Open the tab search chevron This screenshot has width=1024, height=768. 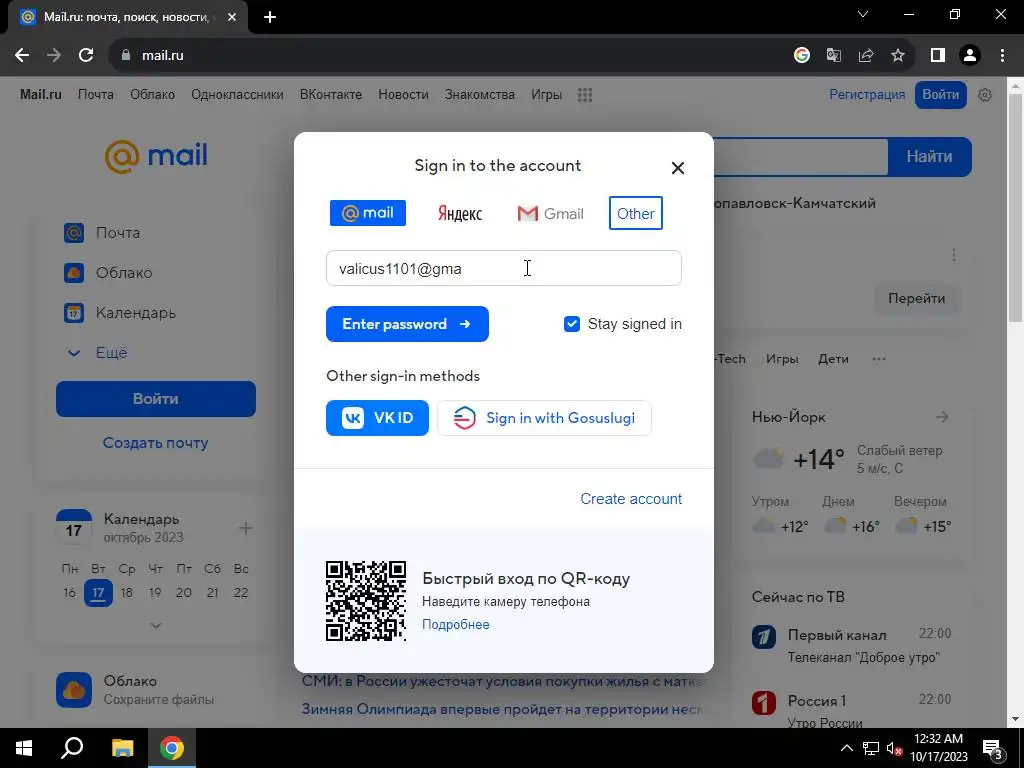click(x=863, y=14)
